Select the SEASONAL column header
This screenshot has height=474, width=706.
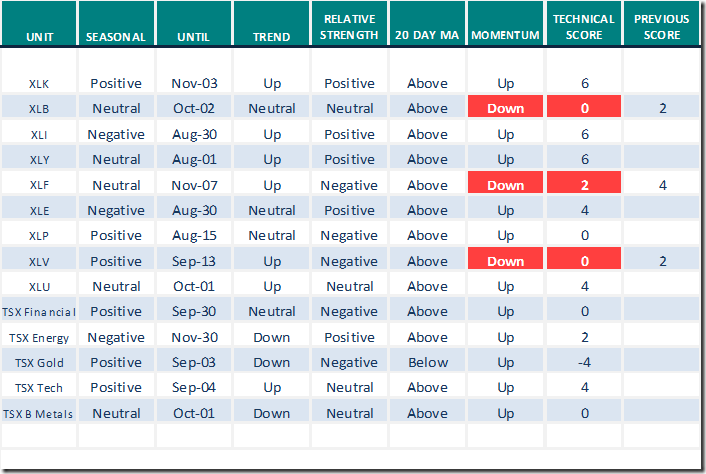[115, 37]
